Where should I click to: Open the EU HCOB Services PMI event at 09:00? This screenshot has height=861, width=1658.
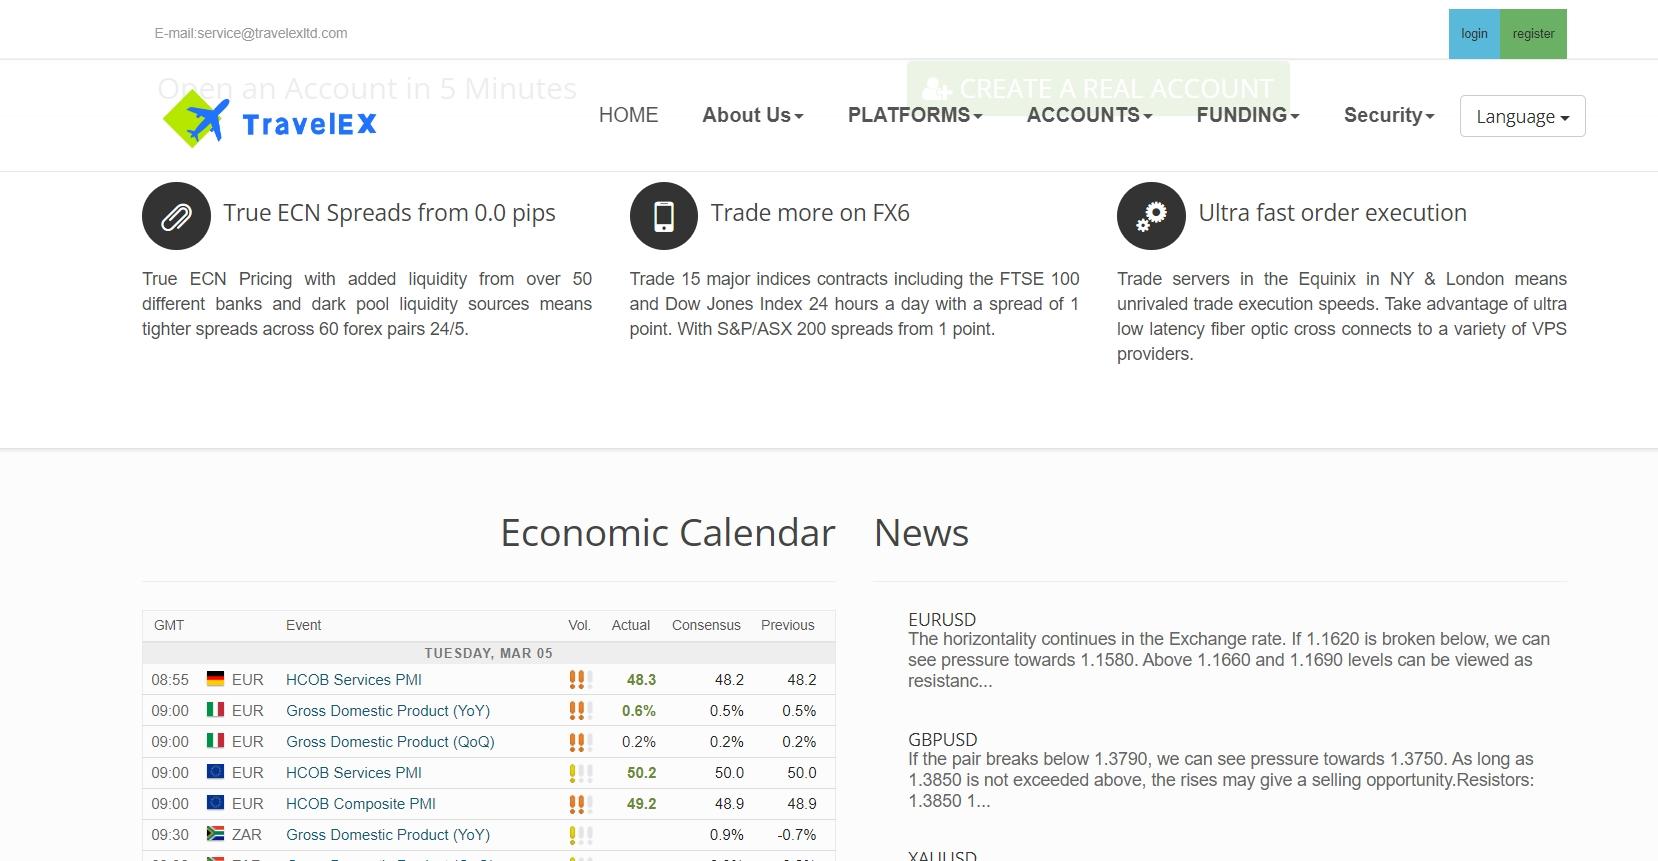point(354,773)
